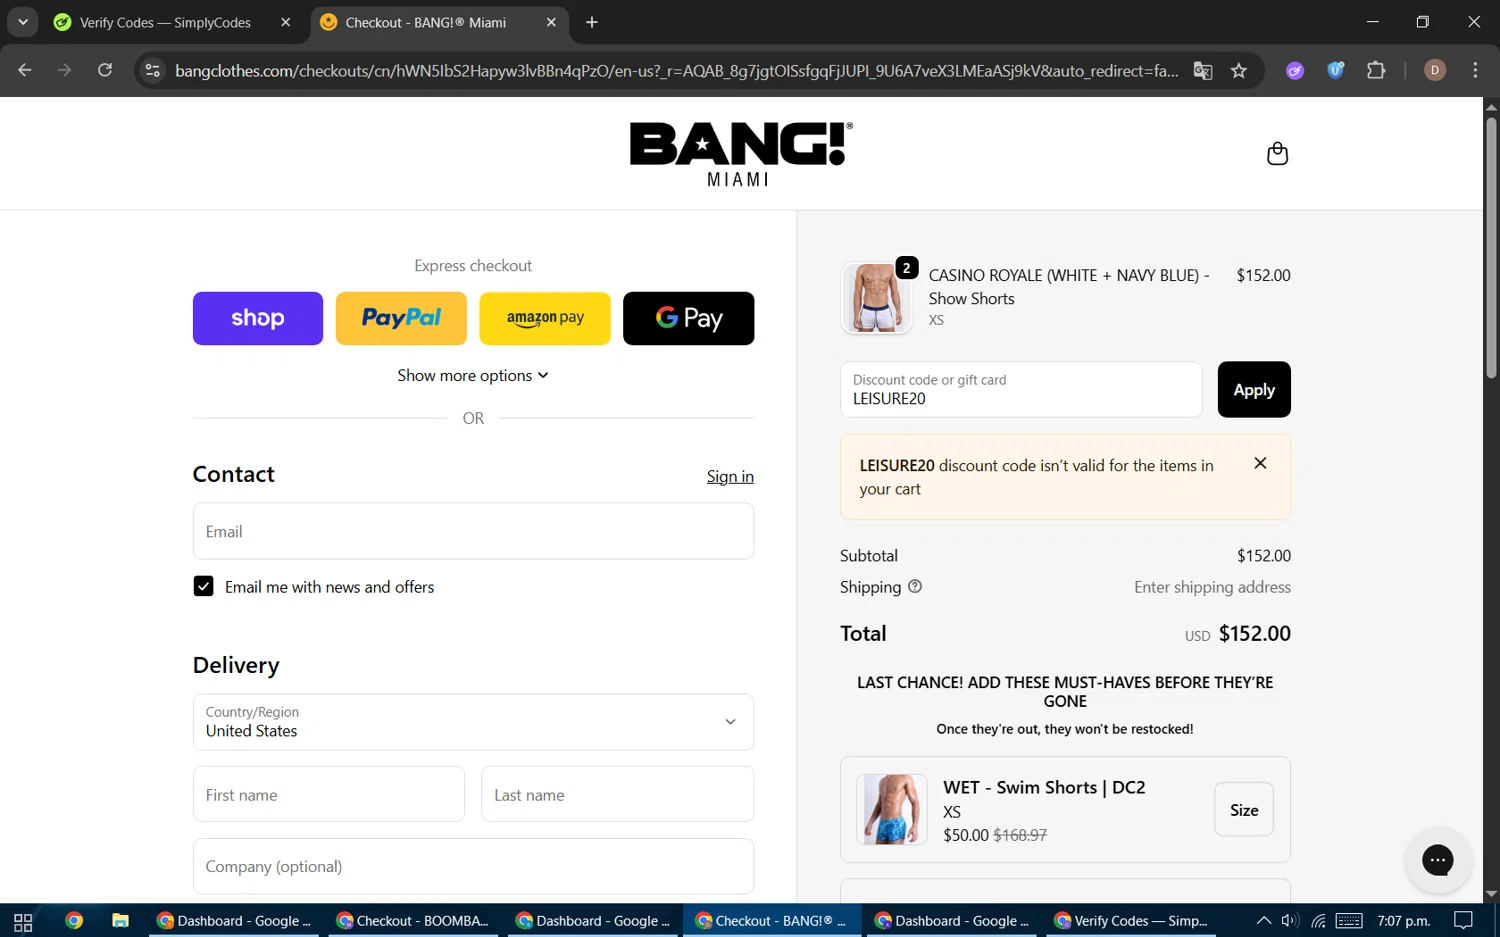The image size is (1500, 937).
Task: Open the notification center icon
Action: [1463, 921]
